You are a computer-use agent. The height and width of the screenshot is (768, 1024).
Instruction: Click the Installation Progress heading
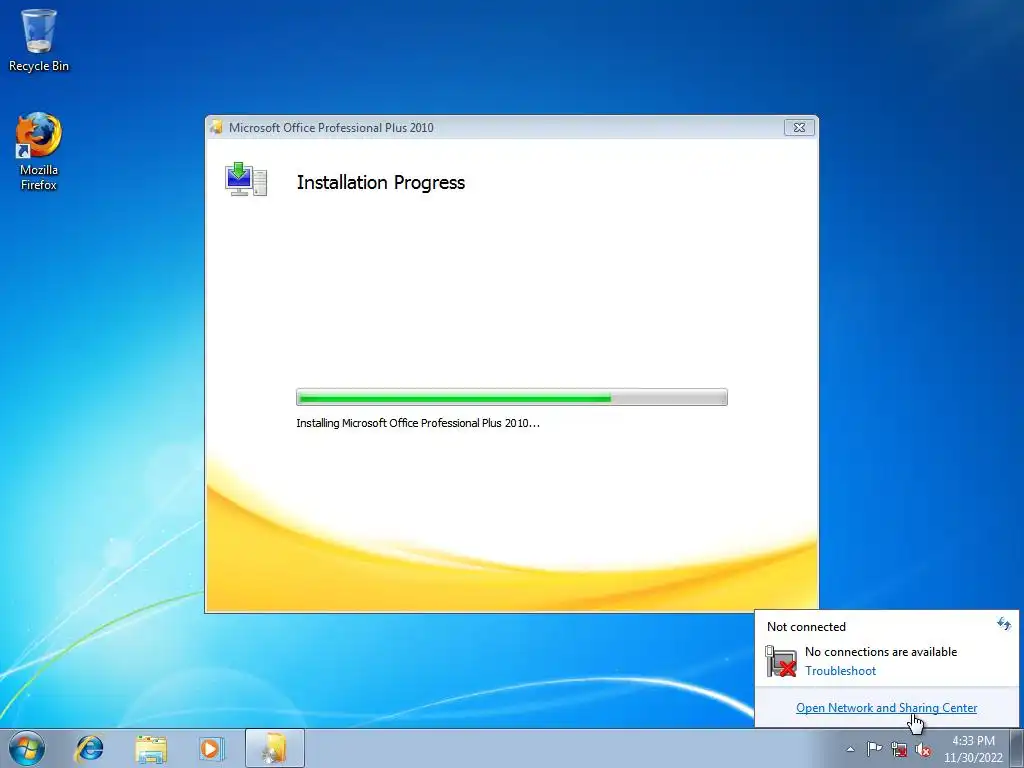[x=381, y=182]
